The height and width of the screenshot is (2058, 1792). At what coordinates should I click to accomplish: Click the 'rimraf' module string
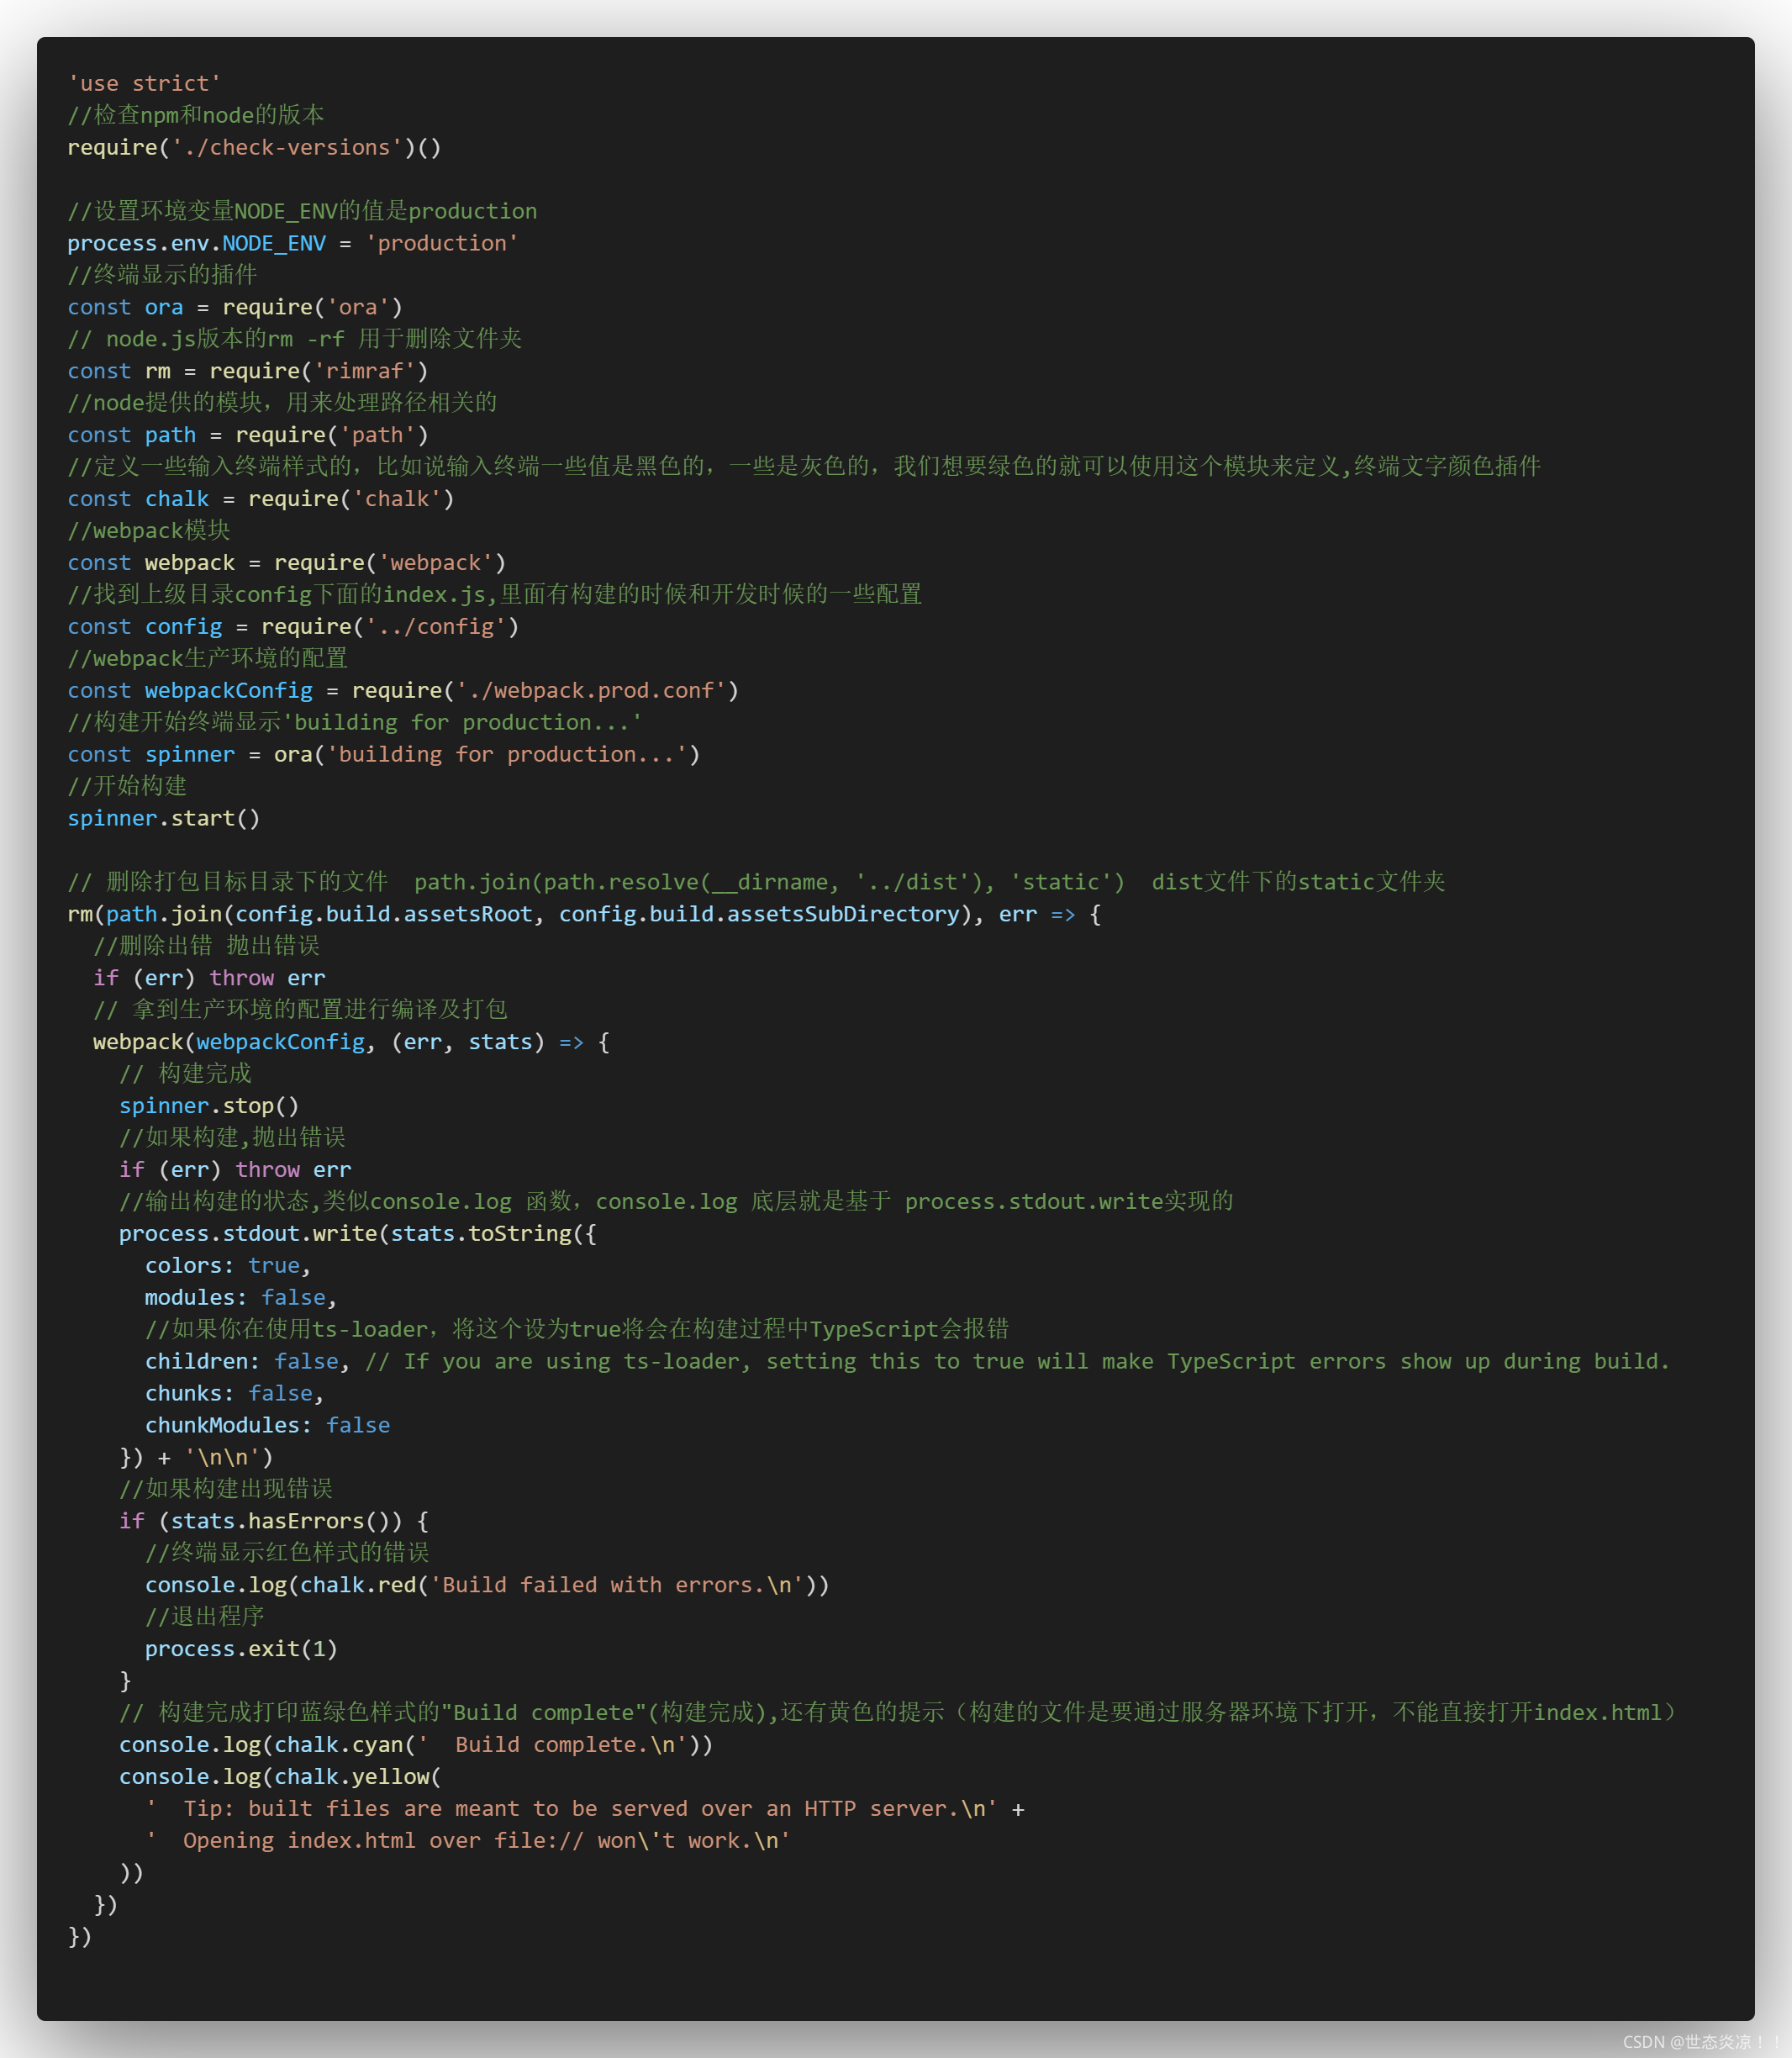[x=365, y=371]
